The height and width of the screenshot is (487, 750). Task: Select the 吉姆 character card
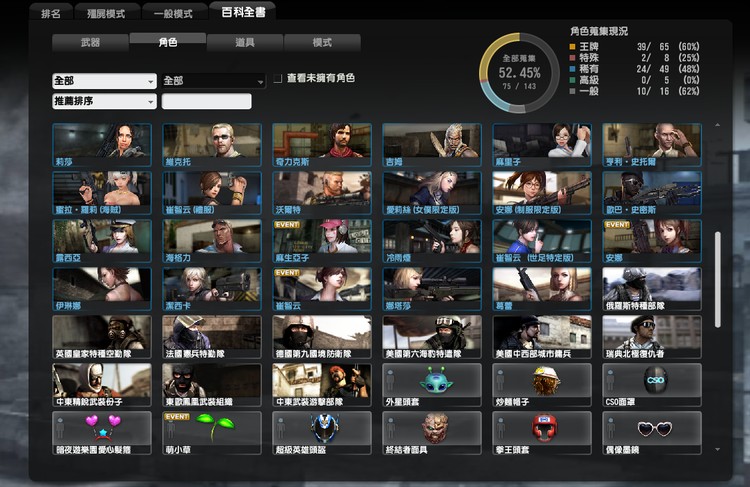pos(432,145)
